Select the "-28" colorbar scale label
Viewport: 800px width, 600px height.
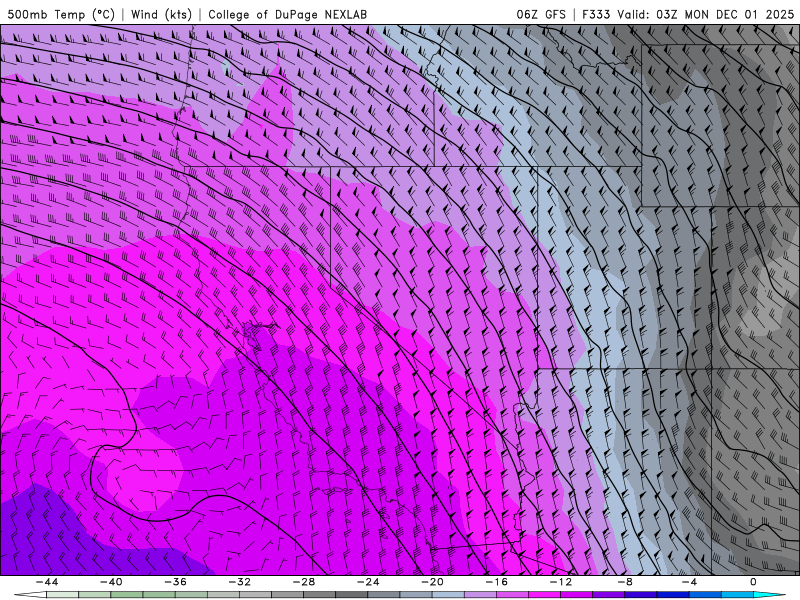pos(304,582)
